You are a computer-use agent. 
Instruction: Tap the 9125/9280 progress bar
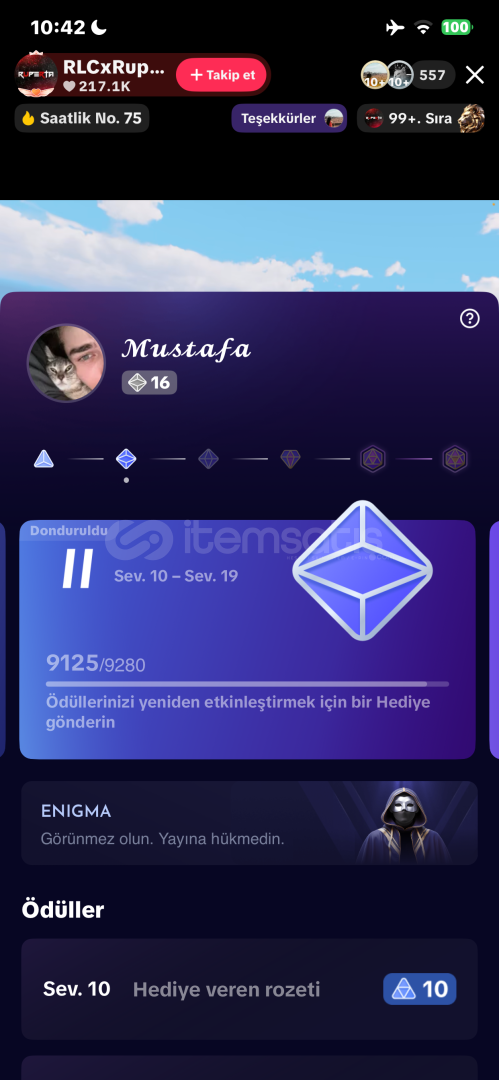click(247, 684)
